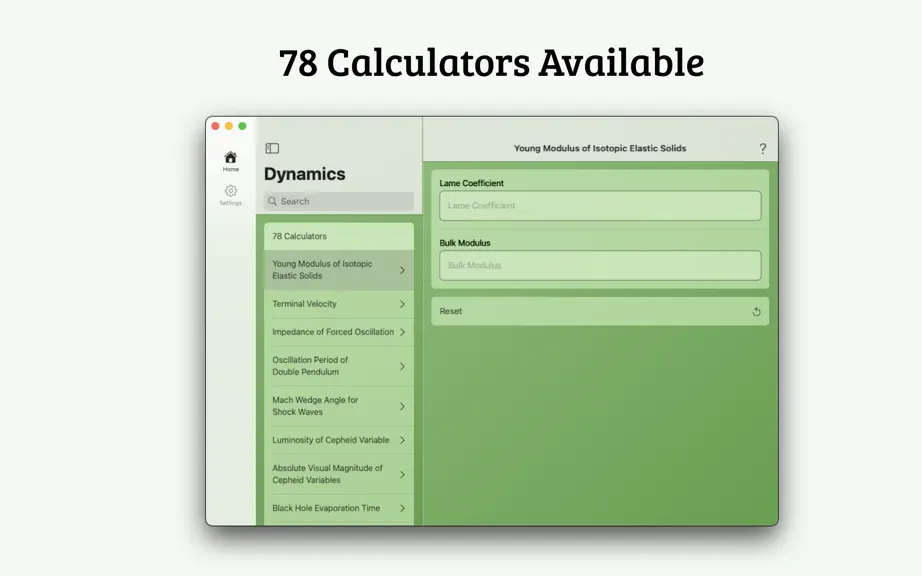Focus the Bulk Modulus input field
This screenshot has height=576, width=922.
pyautogui.click(x=600, y=266)
